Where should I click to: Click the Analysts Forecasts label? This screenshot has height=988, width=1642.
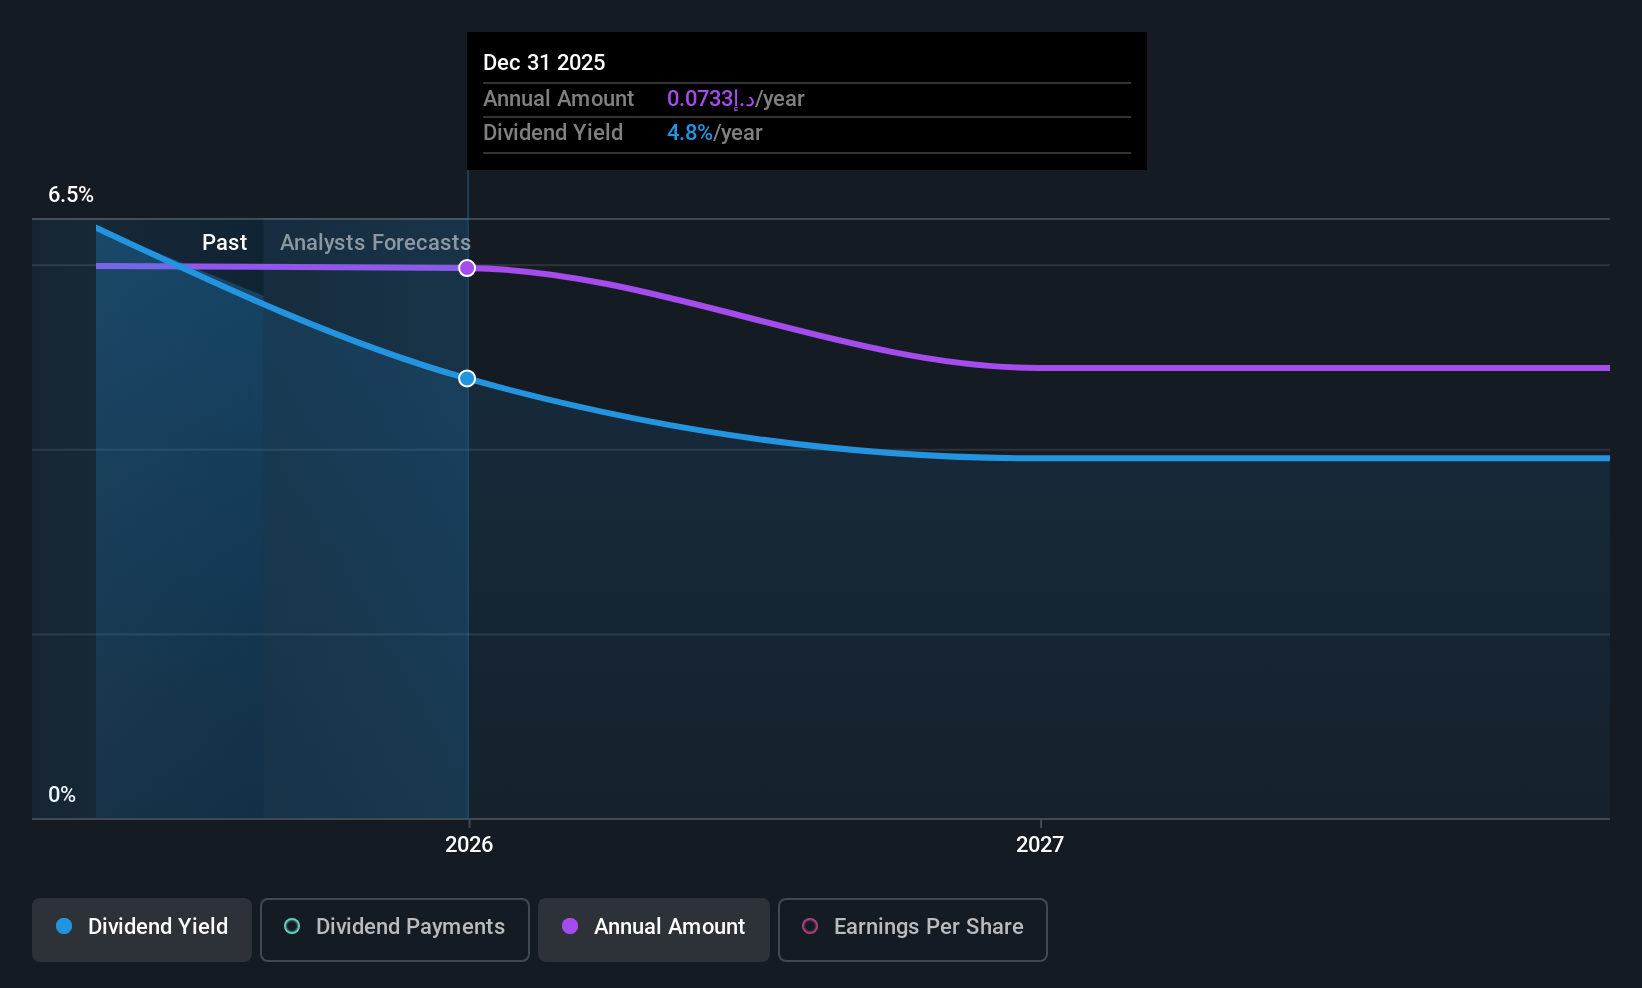pos(375,242)
